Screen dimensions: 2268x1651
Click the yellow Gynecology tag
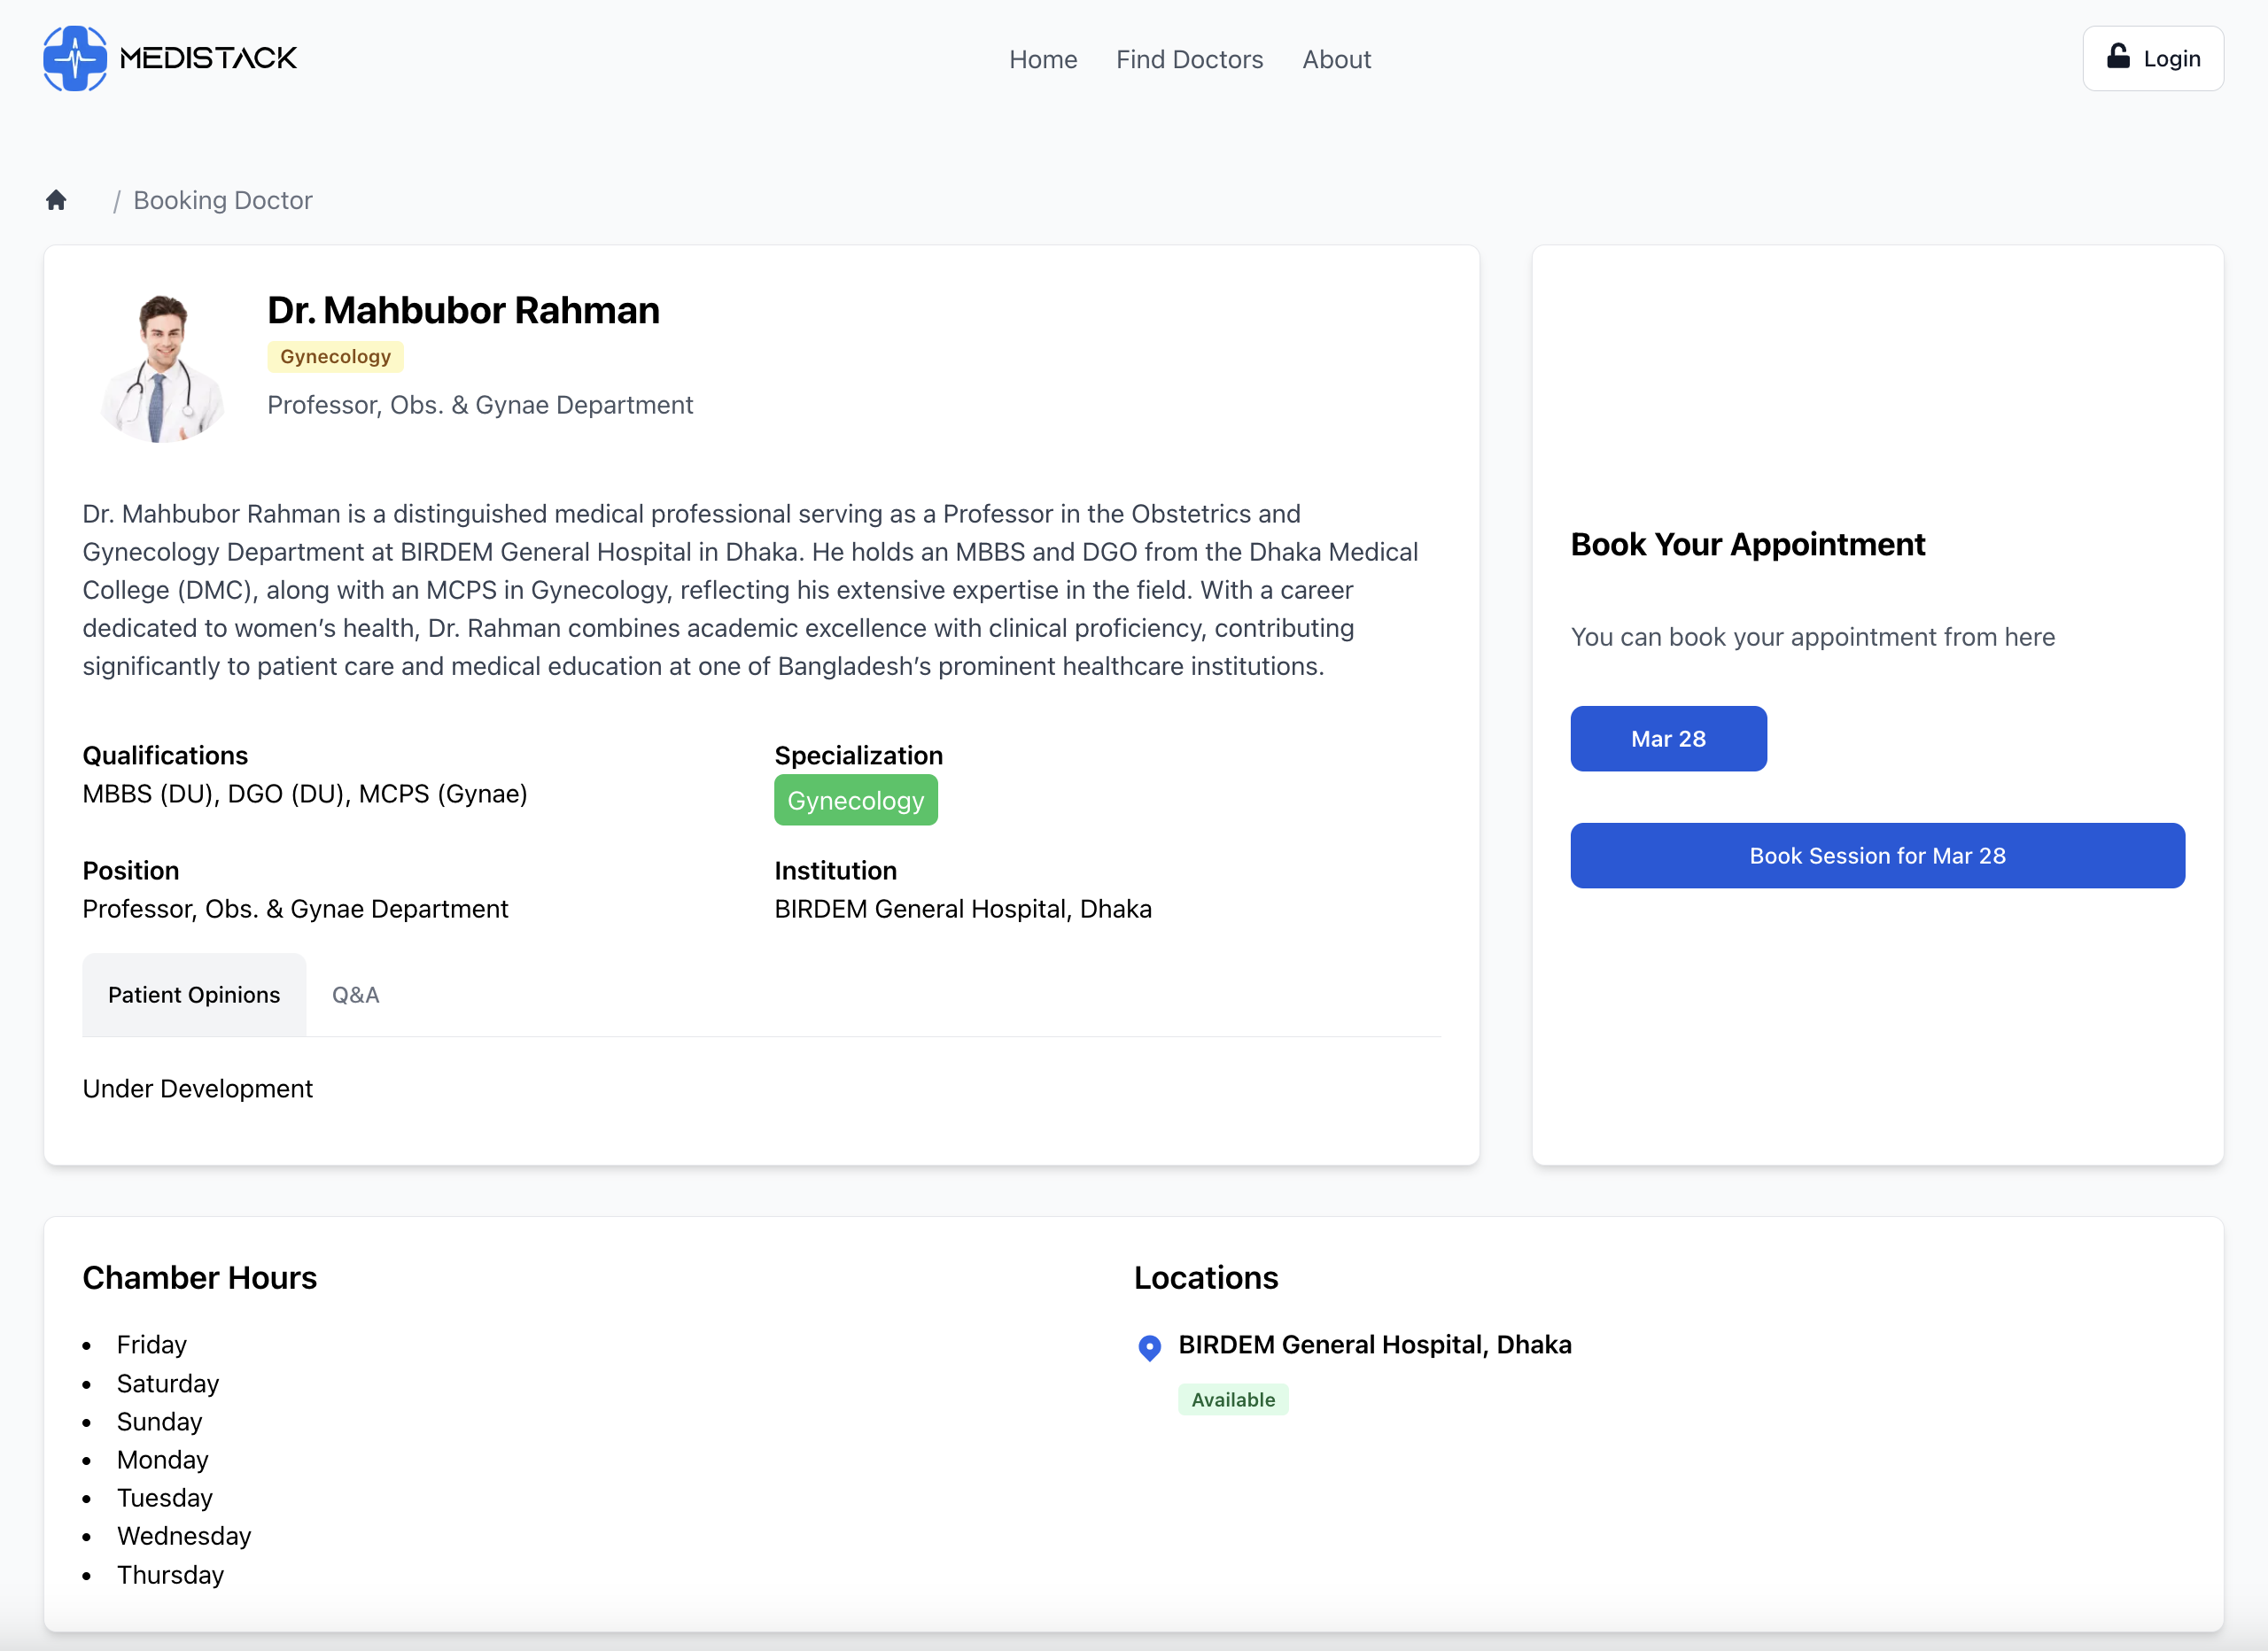[x=335, y=356]
